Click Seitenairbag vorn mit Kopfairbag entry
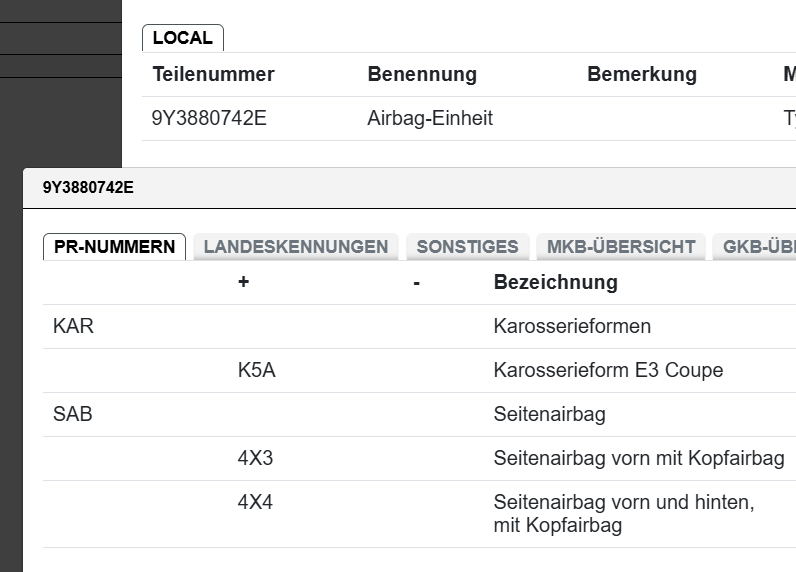This screenshot has width=796, height=572. point(639,459)
